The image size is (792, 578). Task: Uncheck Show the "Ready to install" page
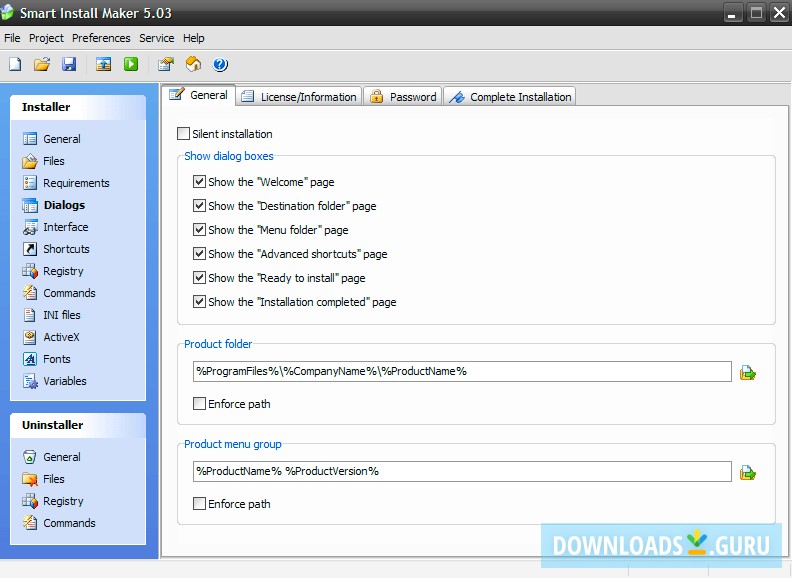click(x=200, y=277)
